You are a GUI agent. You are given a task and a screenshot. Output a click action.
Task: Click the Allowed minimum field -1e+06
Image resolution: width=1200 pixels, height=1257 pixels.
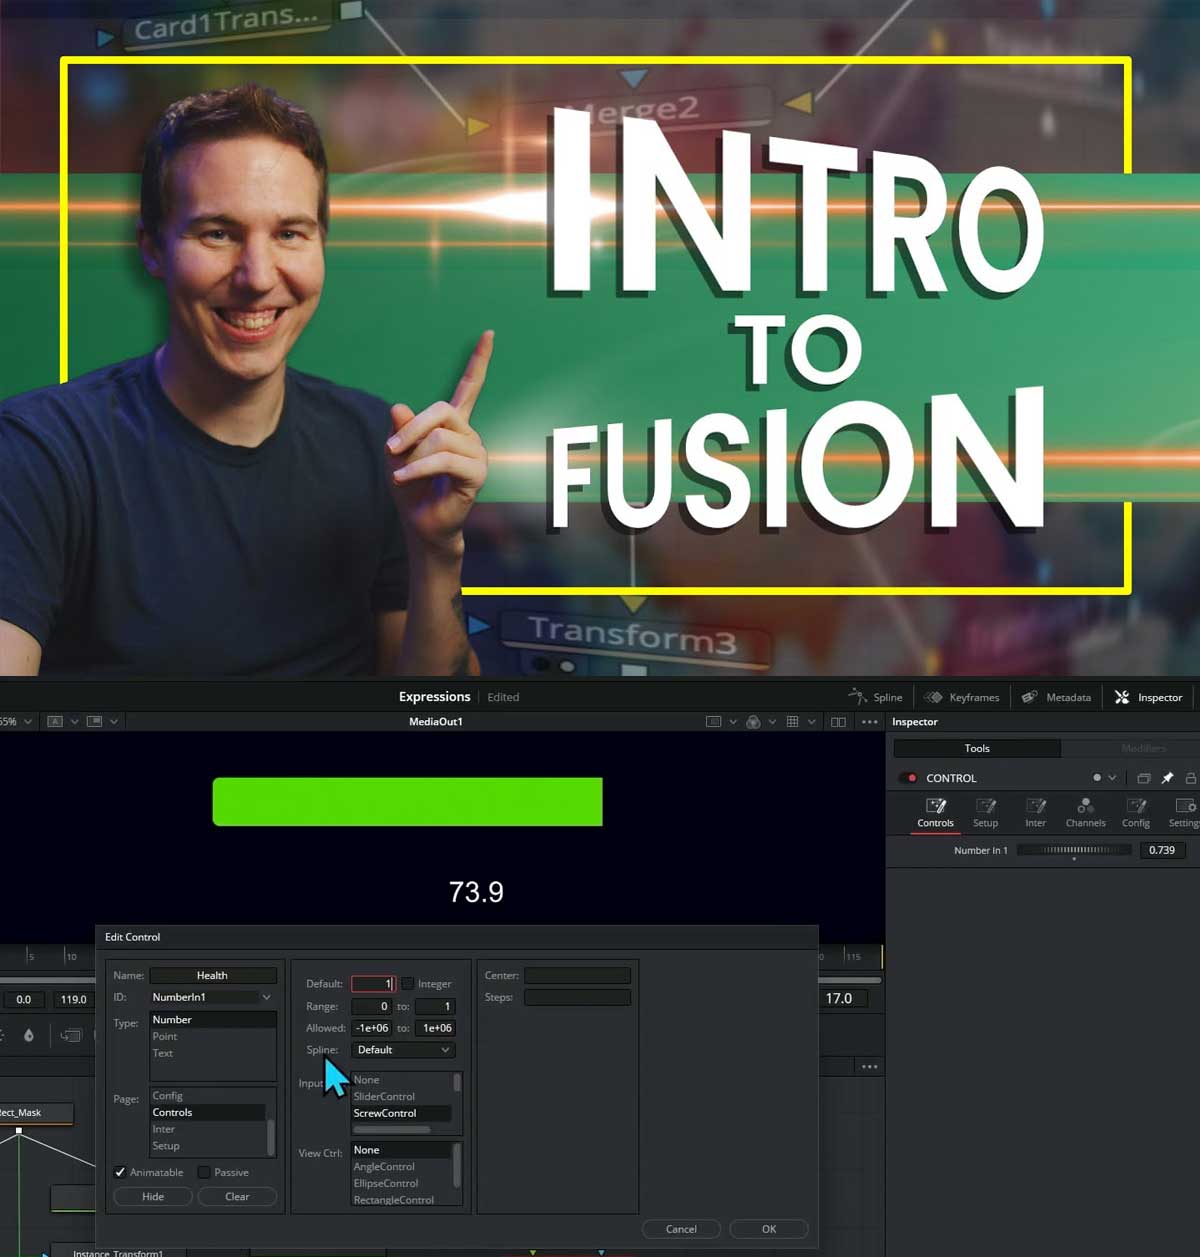tap(372, 1028)
